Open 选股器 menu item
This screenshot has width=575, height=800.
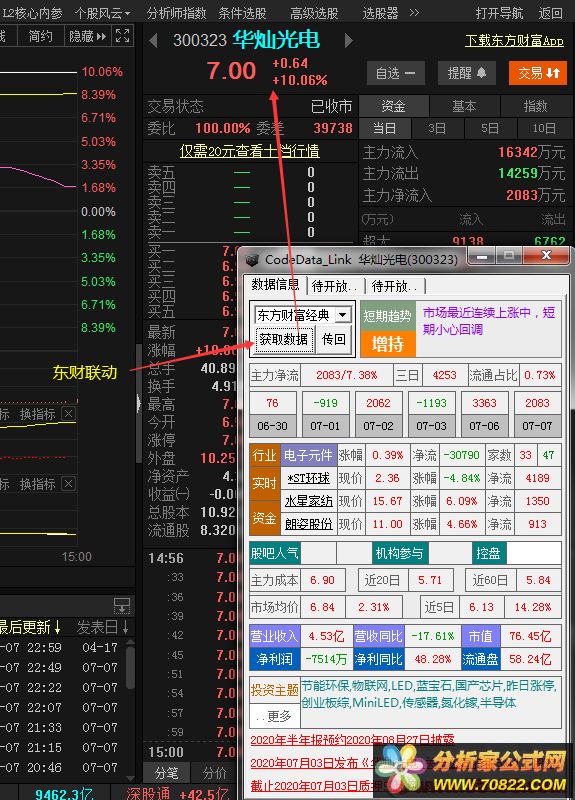(380, 13)
